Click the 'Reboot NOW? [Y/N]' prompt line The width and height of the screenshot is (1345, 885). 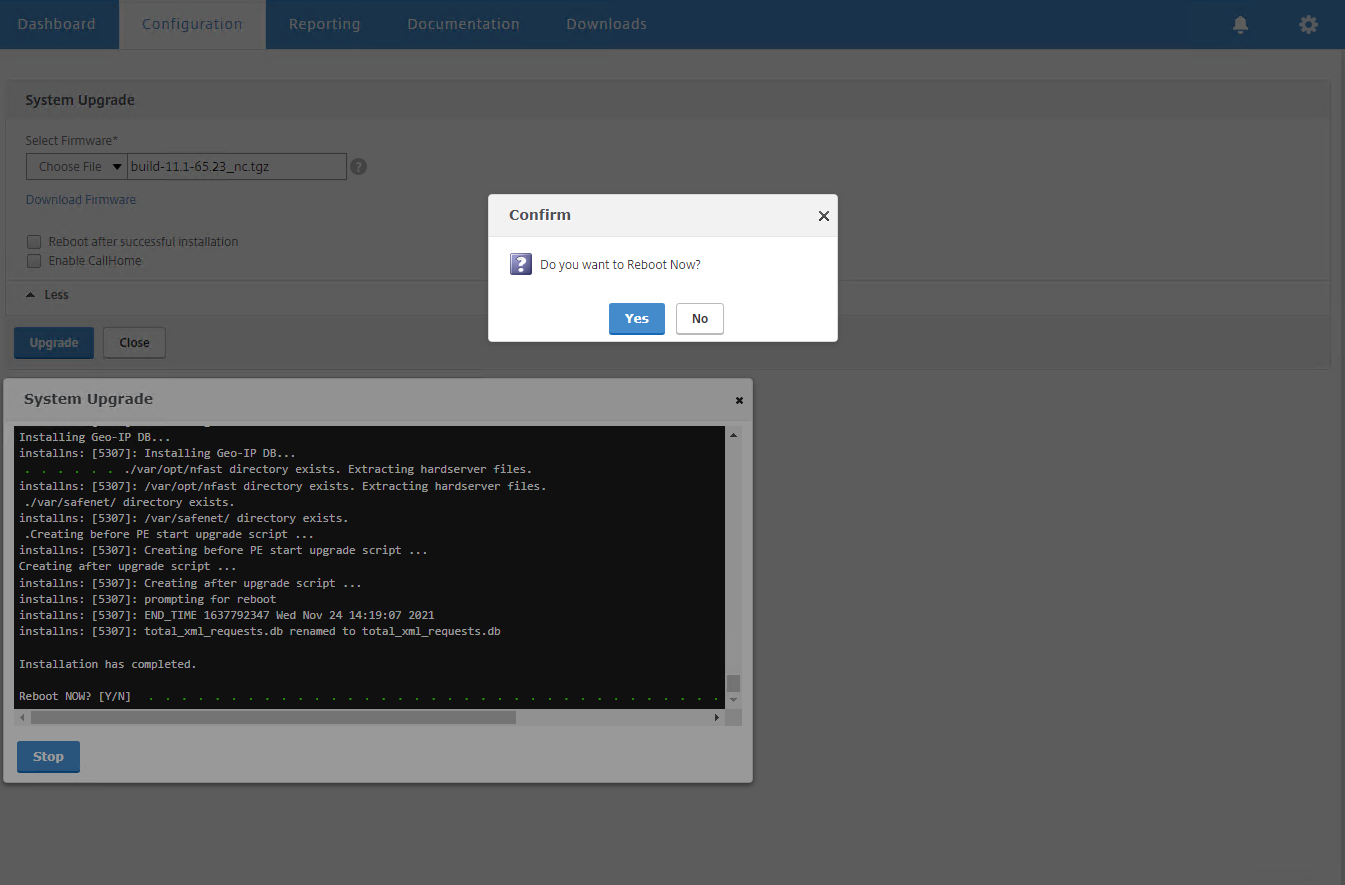(x=75, y=696)
